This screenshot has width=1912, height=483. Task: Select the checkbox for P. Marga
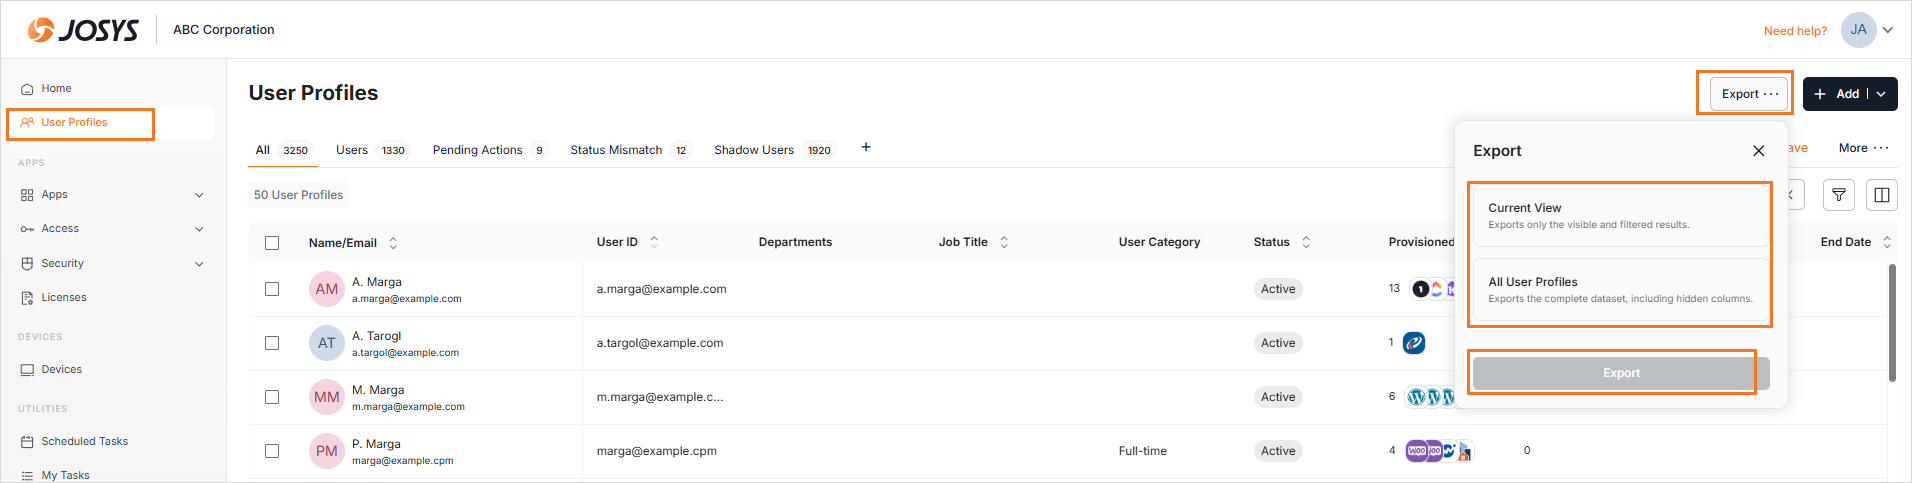[x=272, y=451]
